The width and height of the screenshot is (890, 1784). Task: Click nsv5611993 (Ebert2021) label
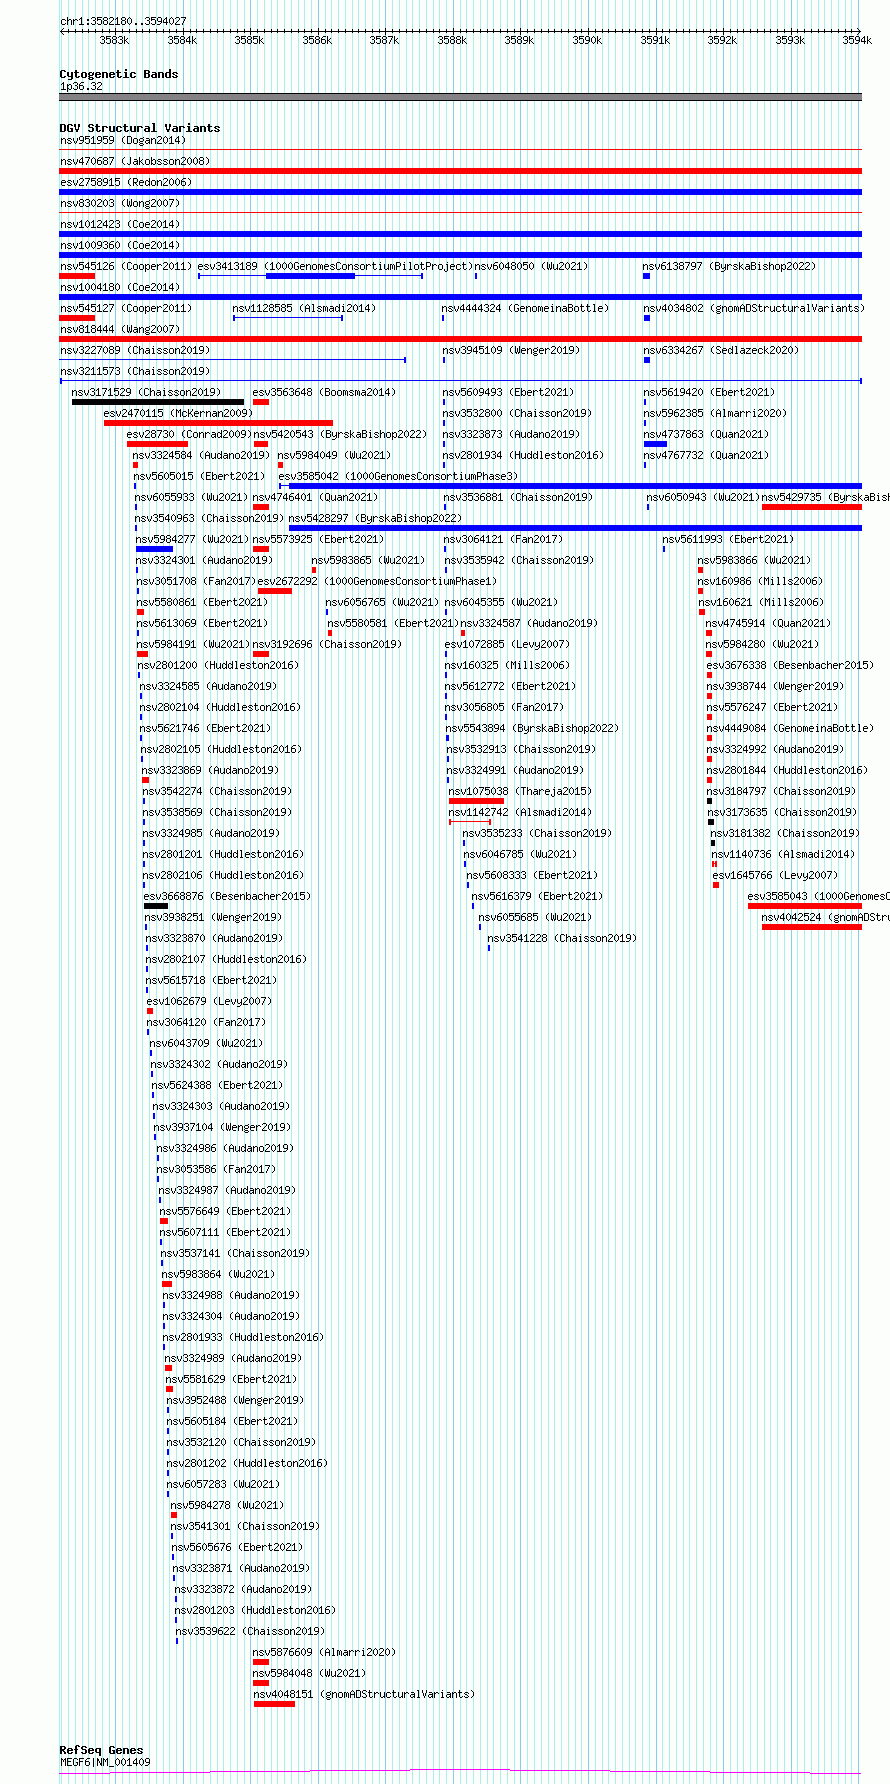(729, 539)
